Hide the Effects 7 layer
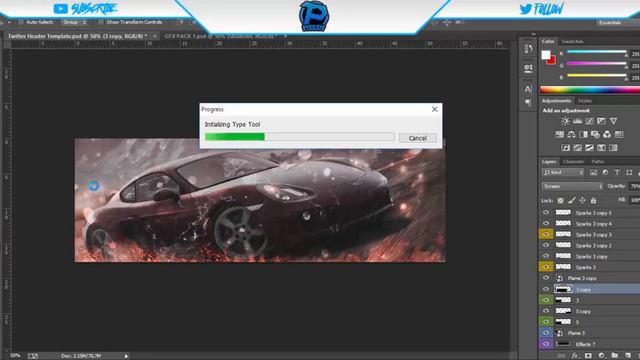 click(546, 344)
